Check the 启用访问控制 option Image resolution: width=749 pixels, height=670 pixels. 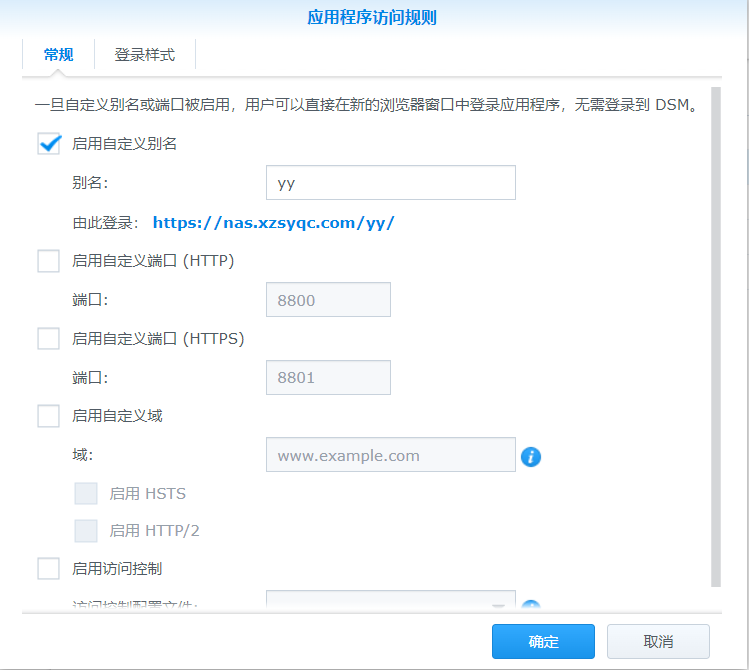tap(49, 569)
